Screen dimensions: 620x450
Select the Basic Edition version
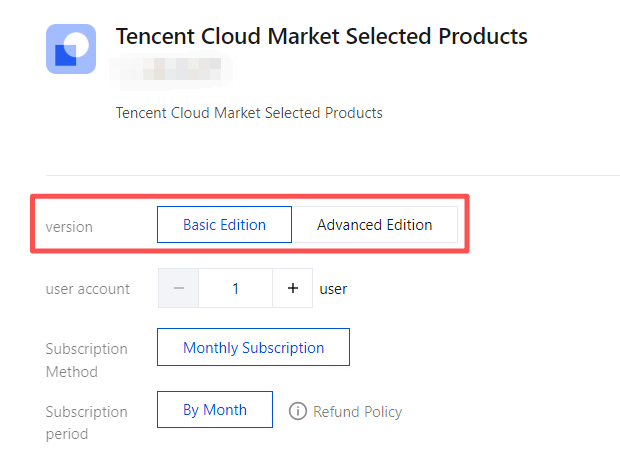click(x=224, y=225)
